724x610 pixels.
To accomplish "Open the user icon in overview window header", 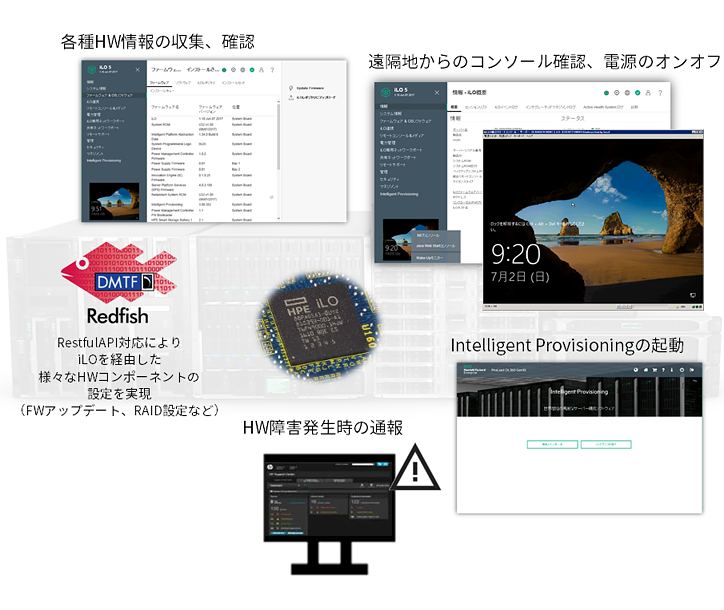I will [x=648, y=93].
